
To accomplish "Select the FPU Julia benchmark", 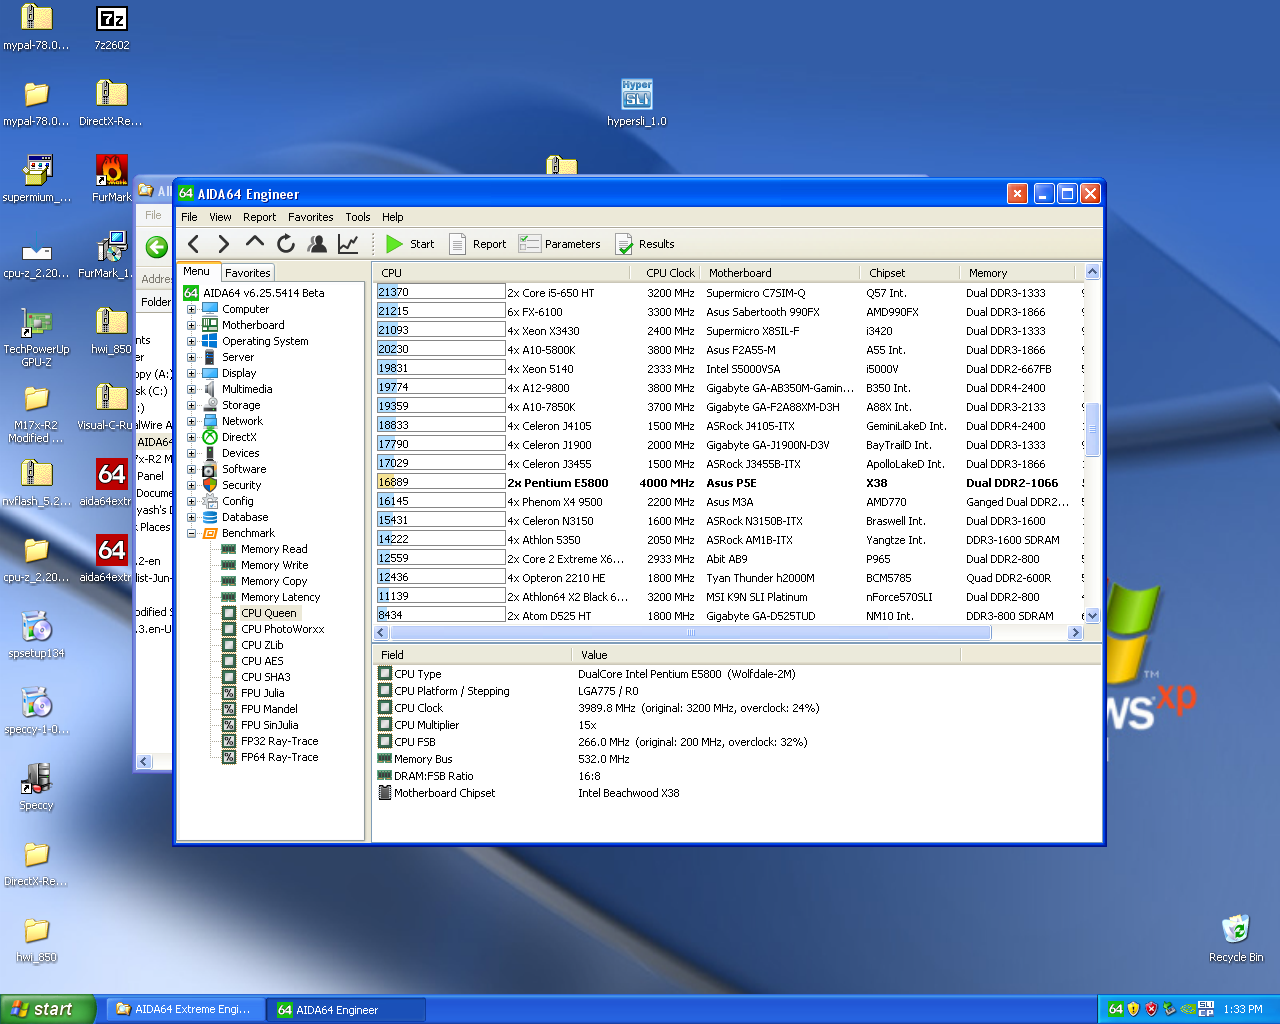I will (262, 693).
